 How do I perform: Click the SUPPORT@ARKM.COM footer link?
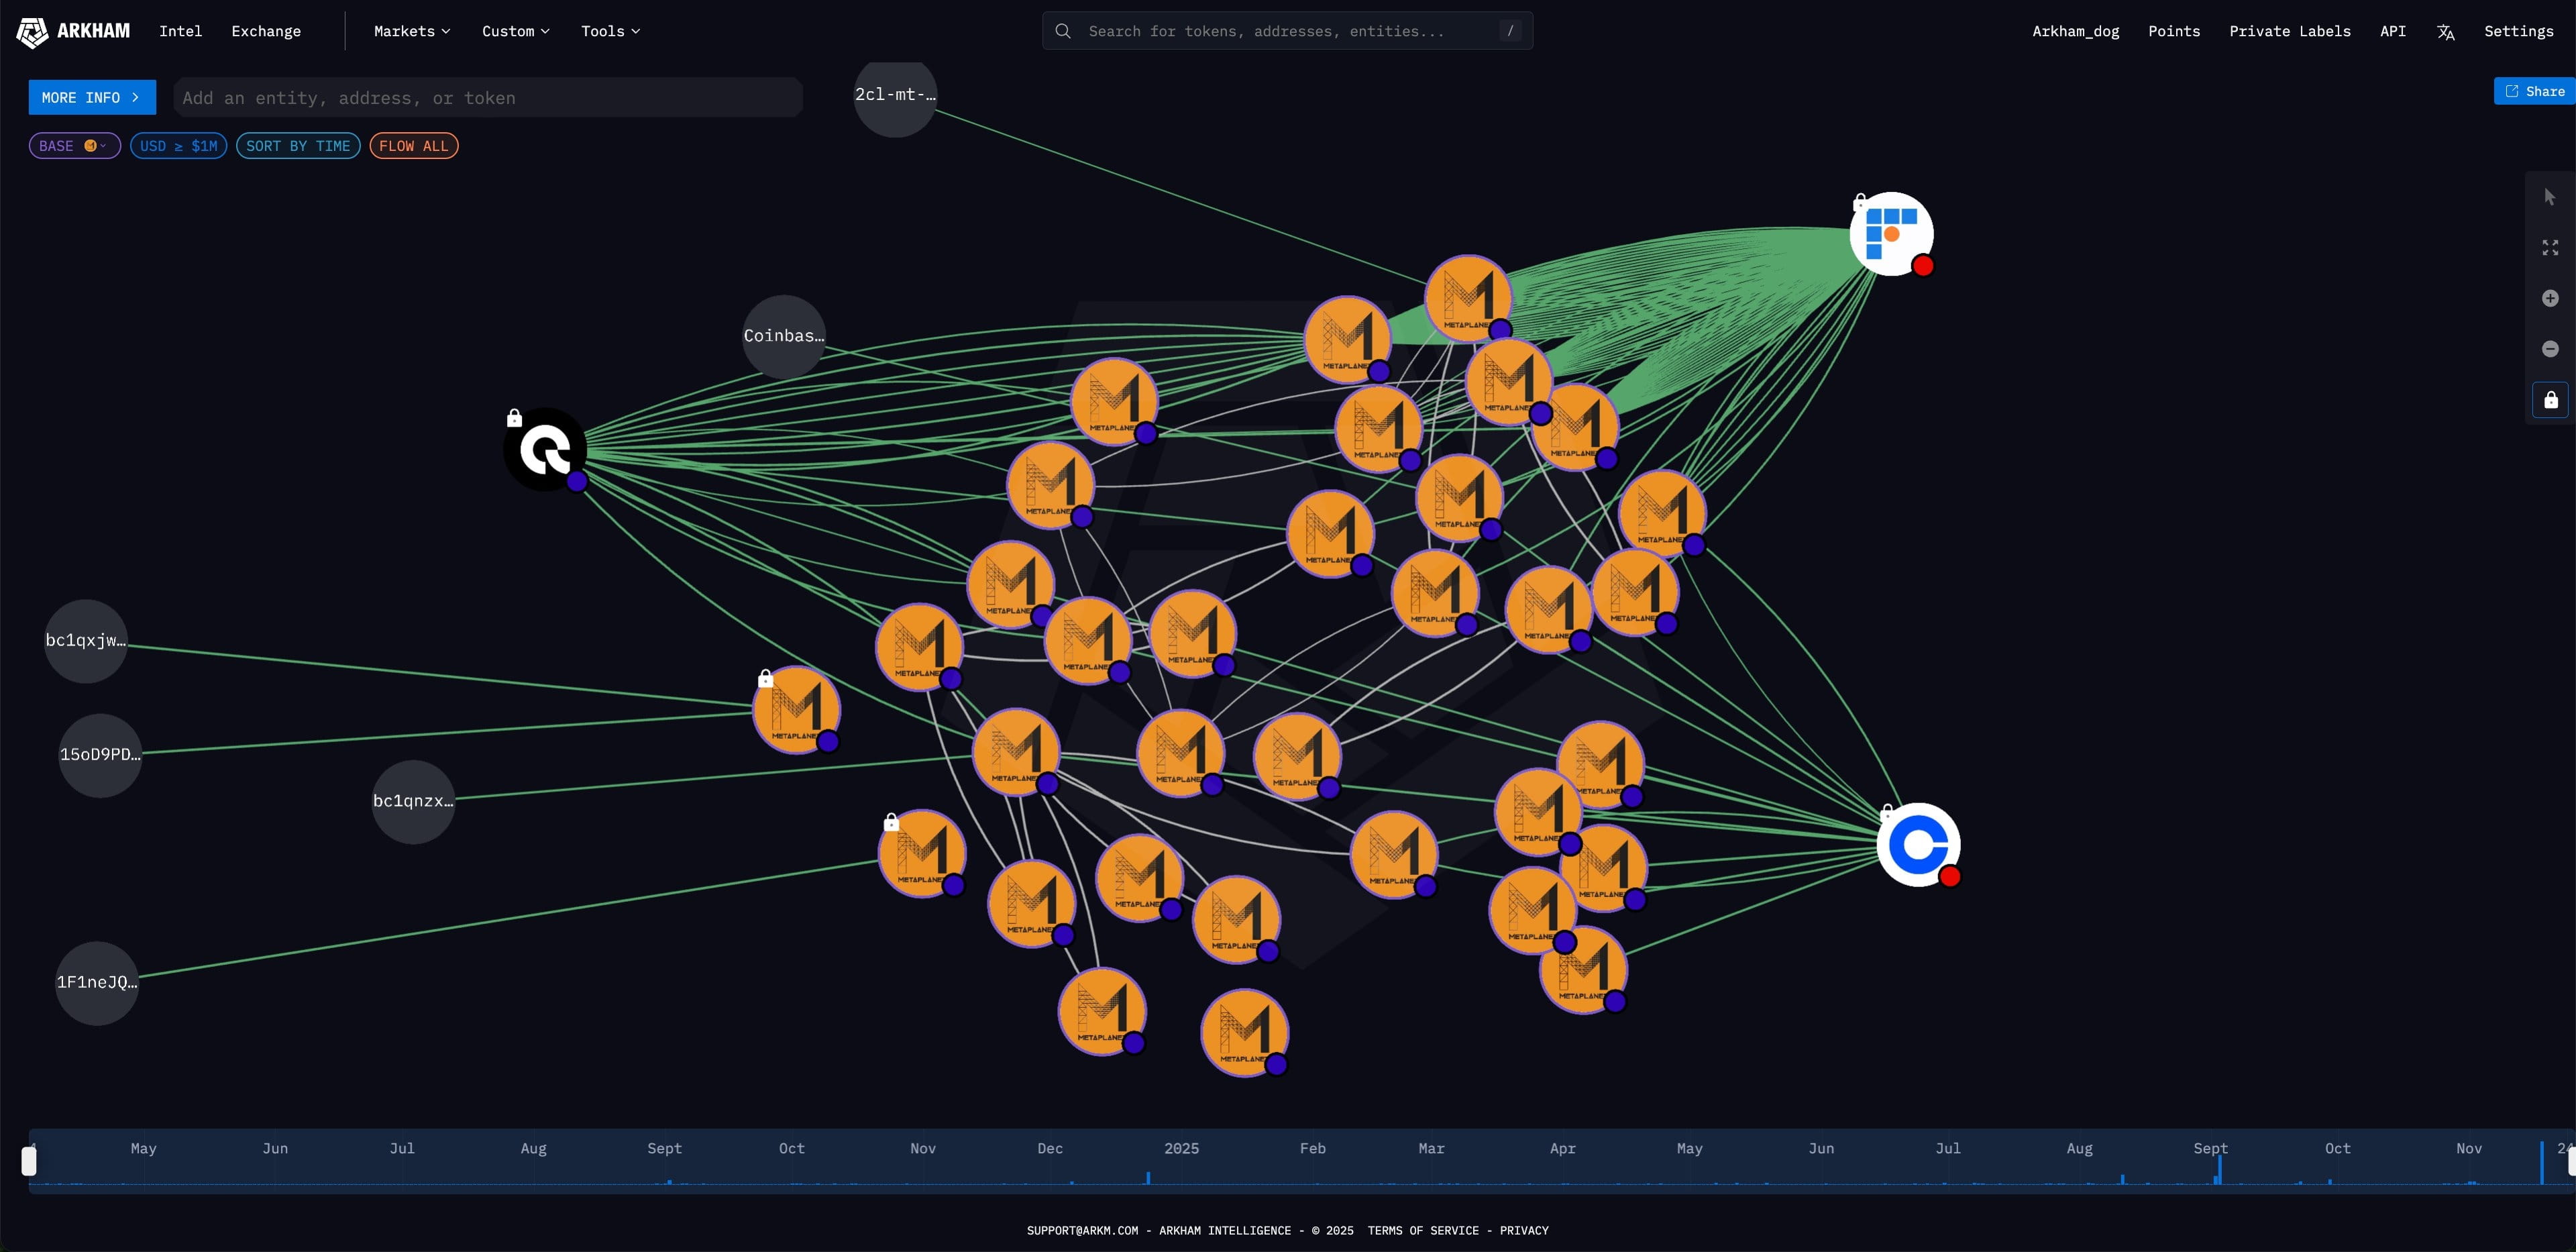pyautogui.click(x=1082, y=1231)
